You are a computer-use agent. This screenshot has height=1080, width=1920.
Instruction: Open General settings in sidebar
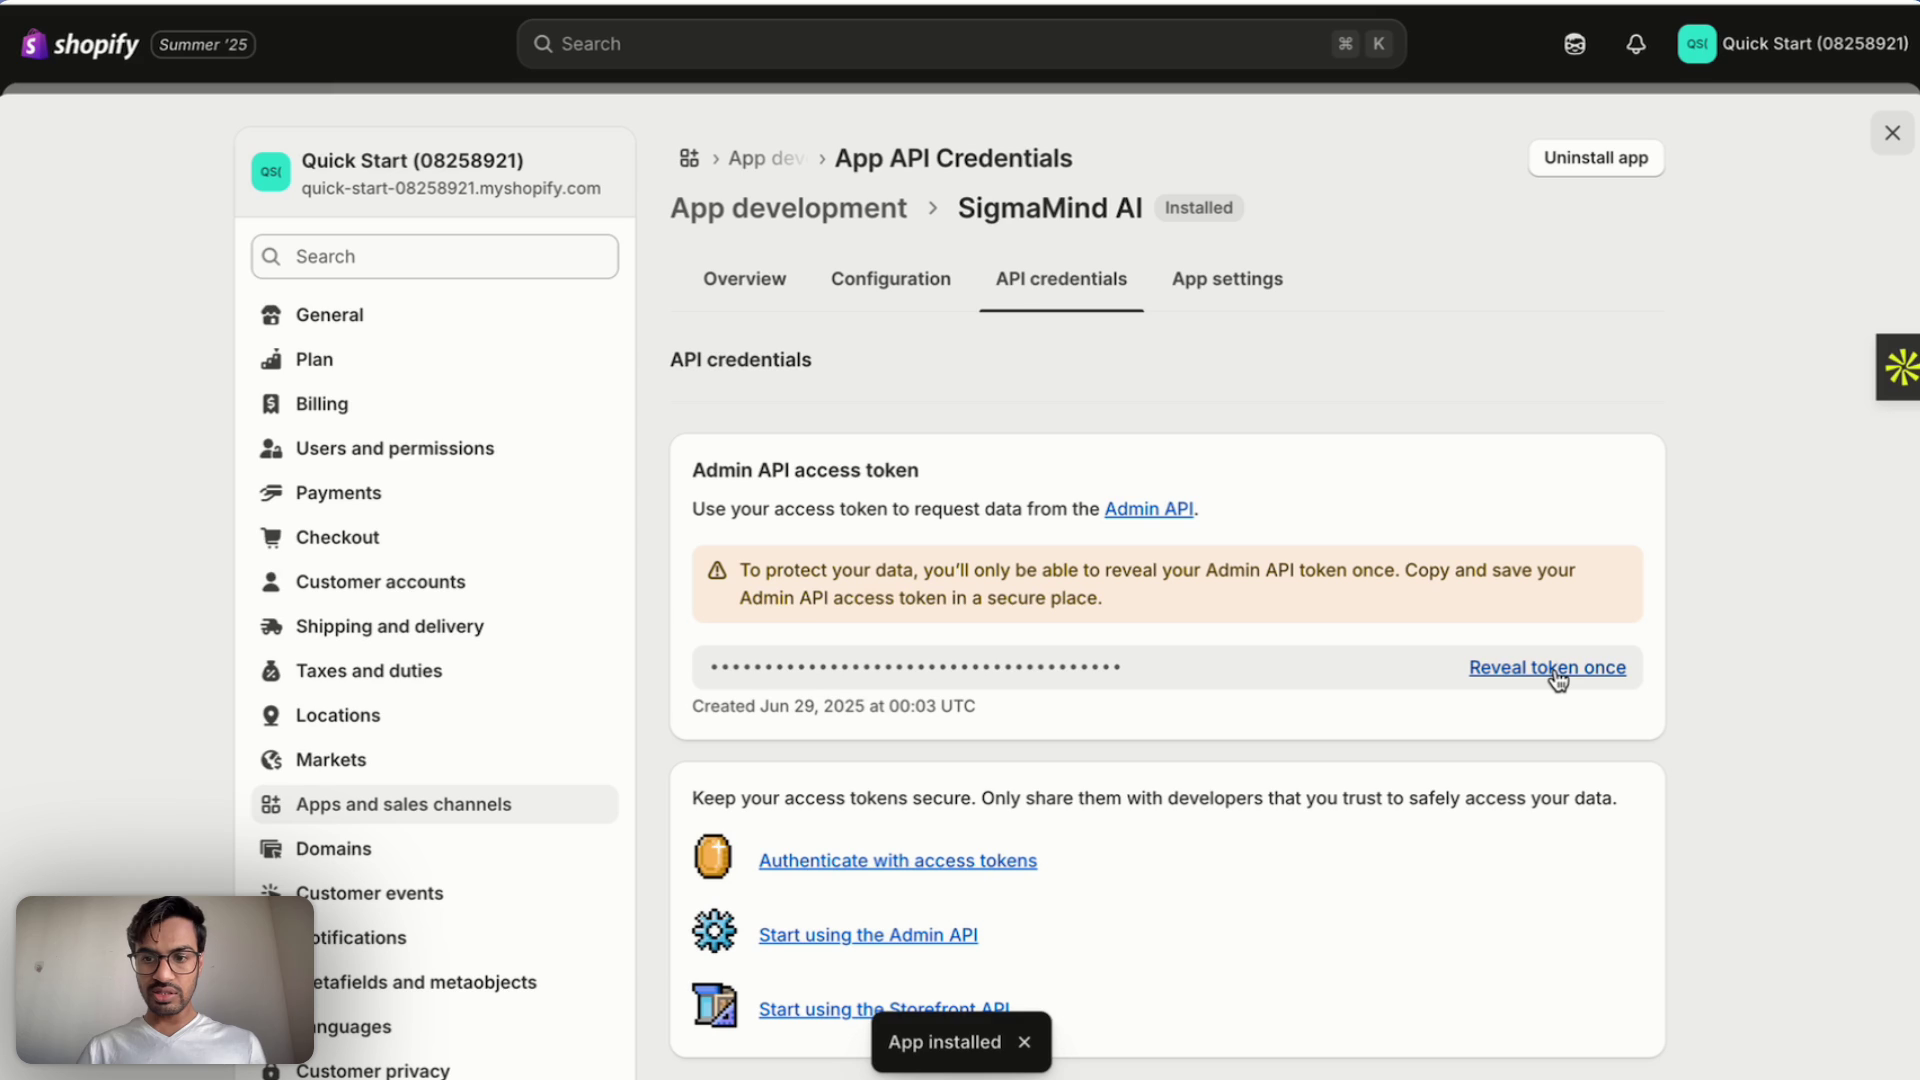click(329, 315)
